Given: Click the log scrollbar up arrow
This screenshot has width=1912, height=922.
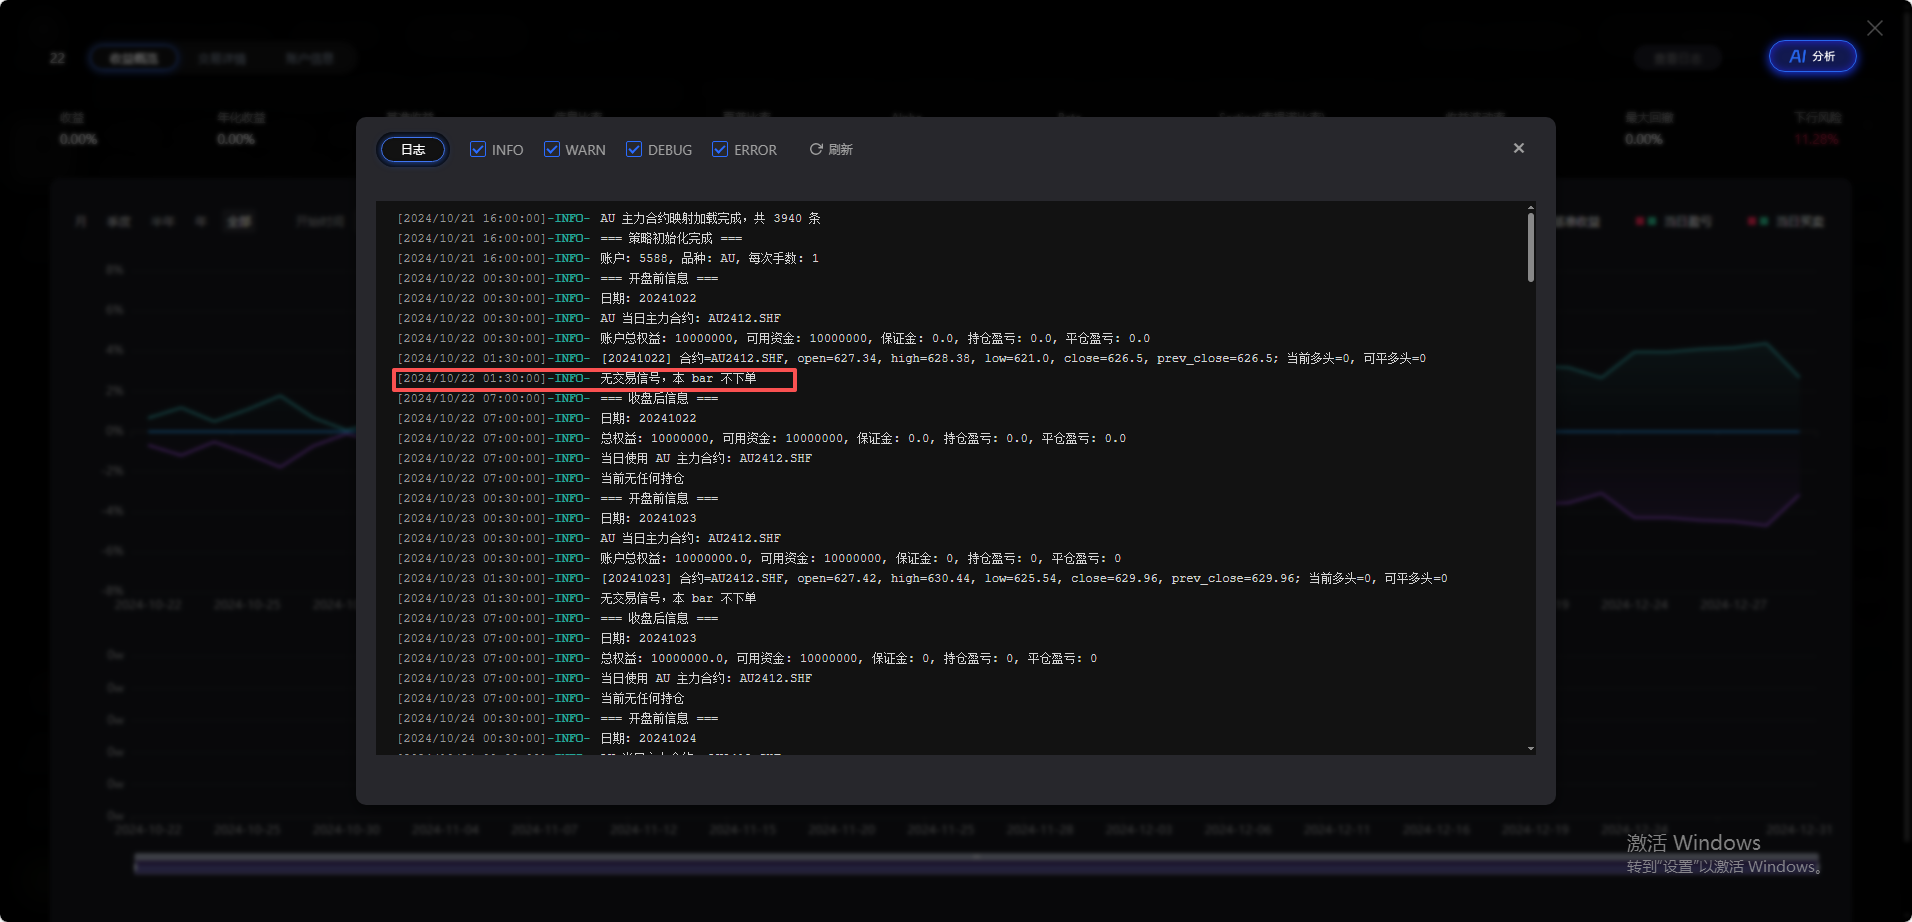Looking at the screenshot, I should [1530, 207].
